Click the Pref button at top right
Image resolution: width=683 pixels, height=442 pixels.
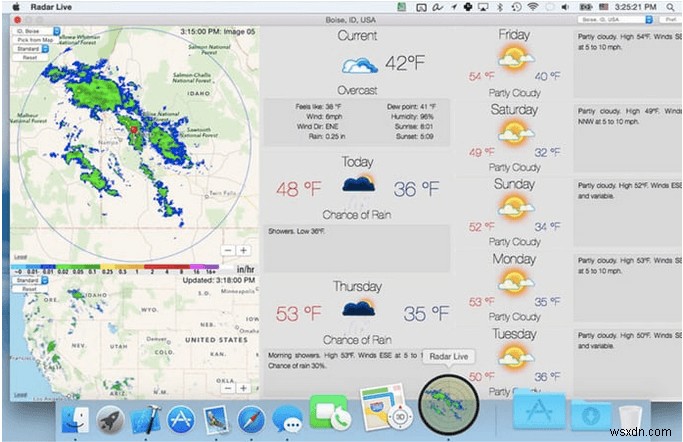tap(669, 20)
